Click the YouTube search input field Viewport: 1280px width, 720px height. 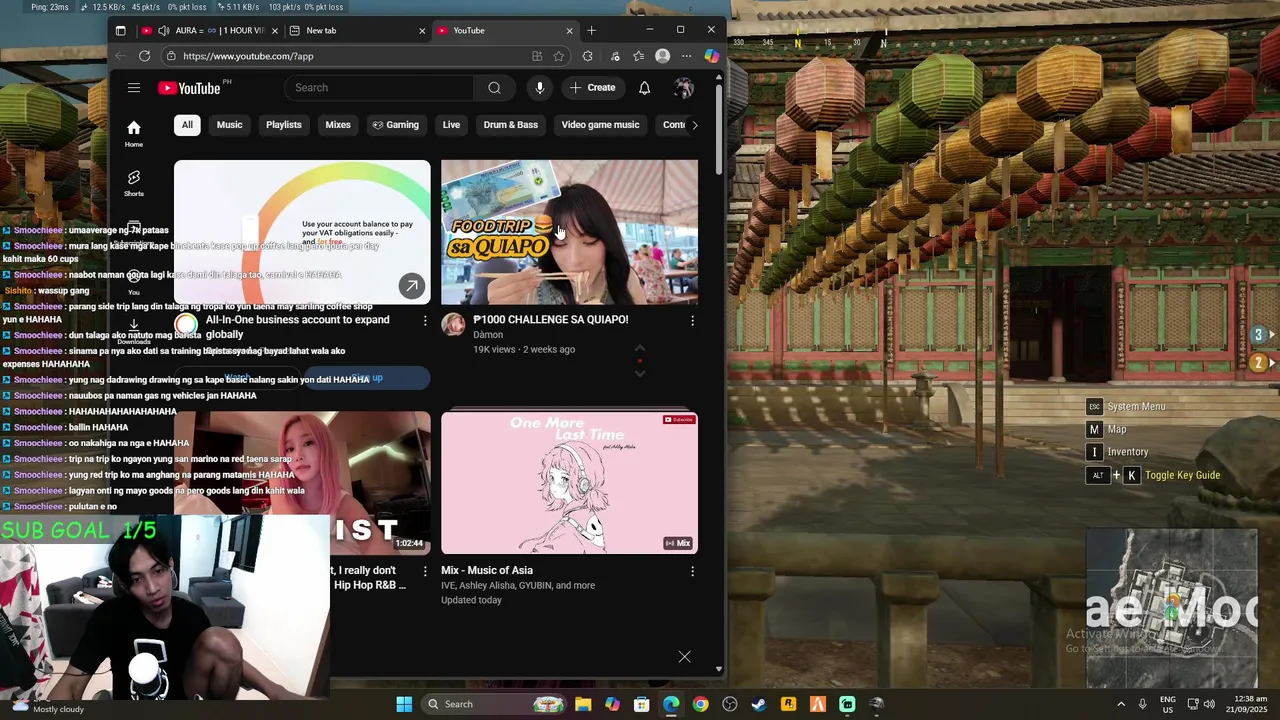[x=380, y=88]
